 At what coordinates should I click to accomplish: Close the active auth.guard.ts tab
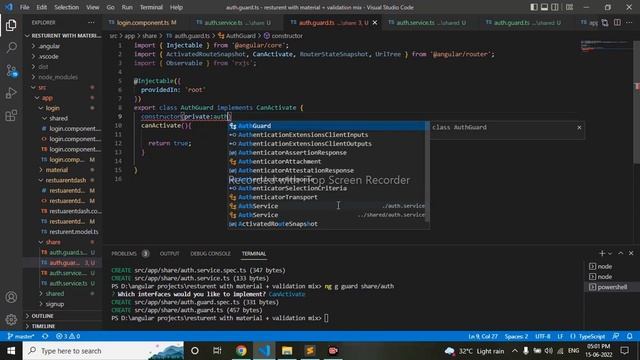tap(375, 22)
